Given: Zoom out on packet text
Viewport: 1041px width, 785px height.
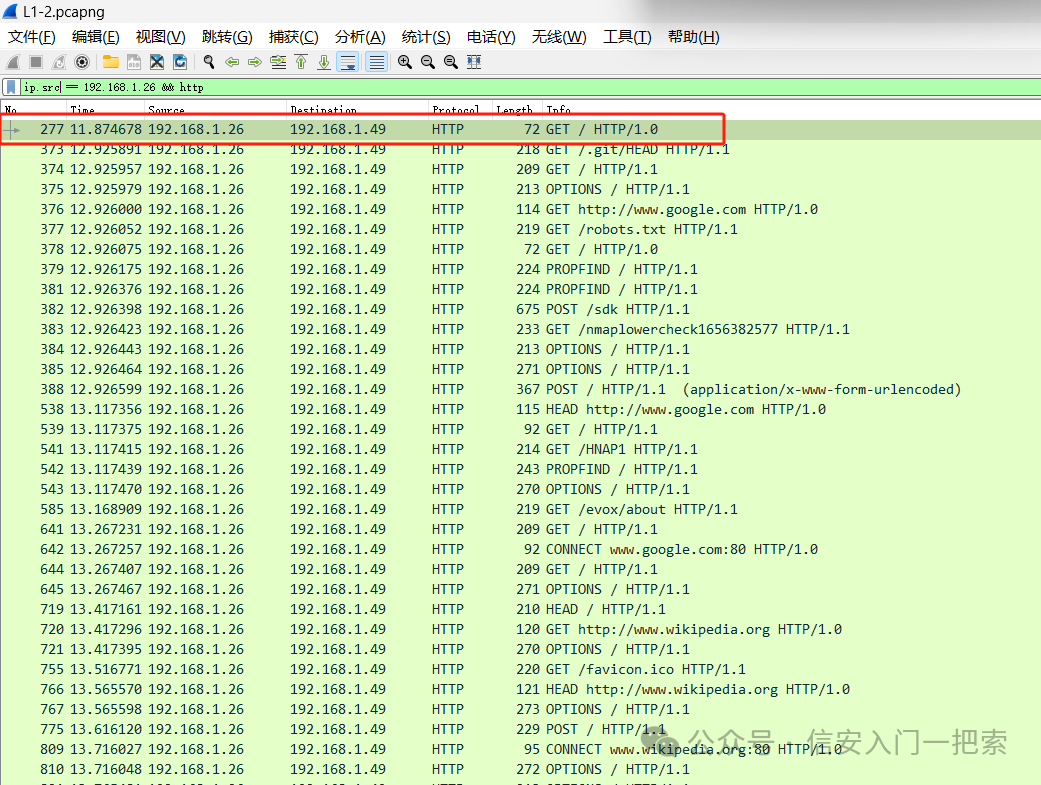Looking at the screenshot, I should click(x=428, y=62).
